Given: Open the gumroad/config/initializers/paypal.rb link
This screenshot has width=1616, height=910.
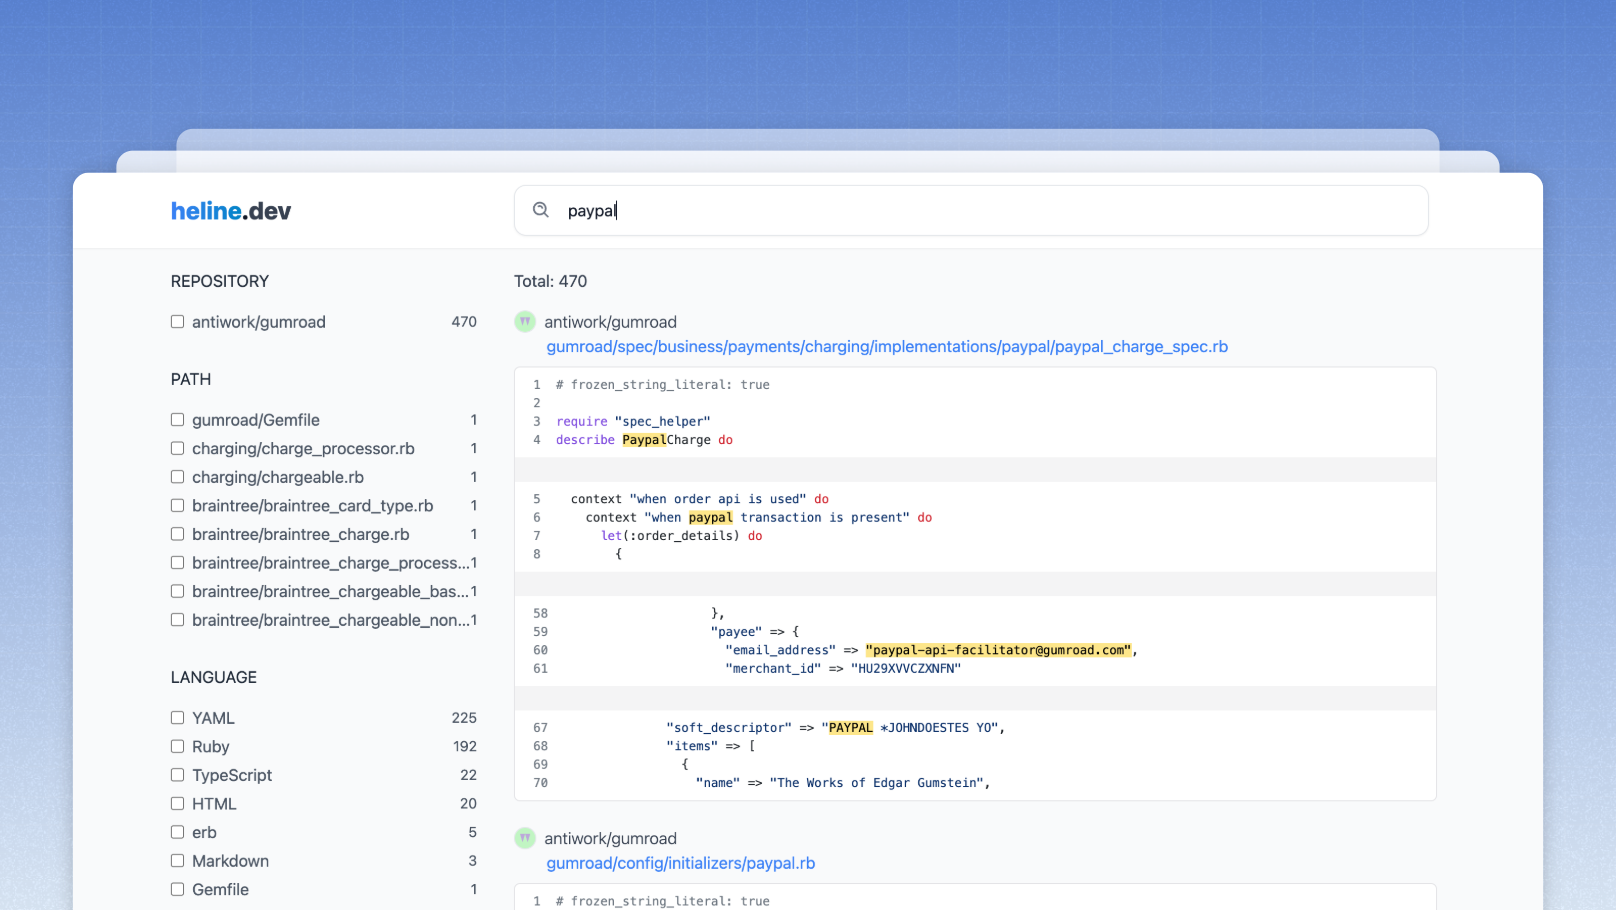Looking at the screenshot, I should tap(681, 863).
